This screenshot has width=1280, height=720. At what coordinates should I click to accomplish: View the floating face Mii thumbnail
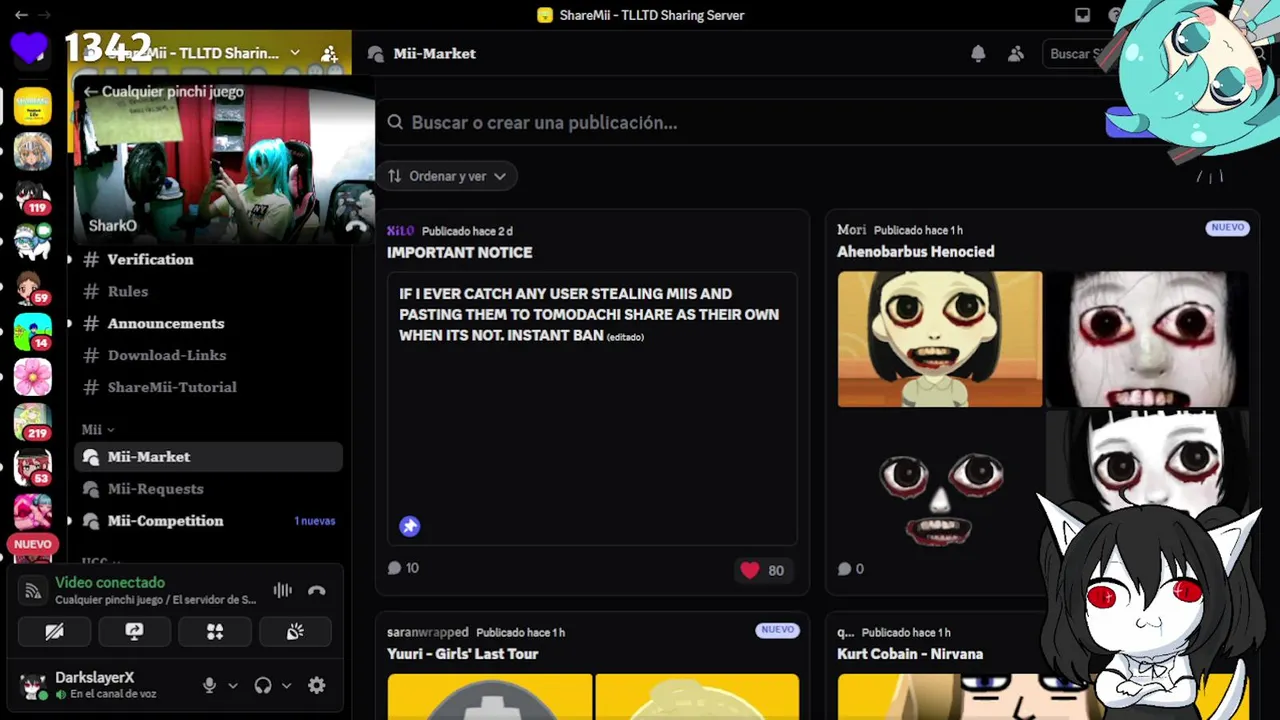pos(940,478)
